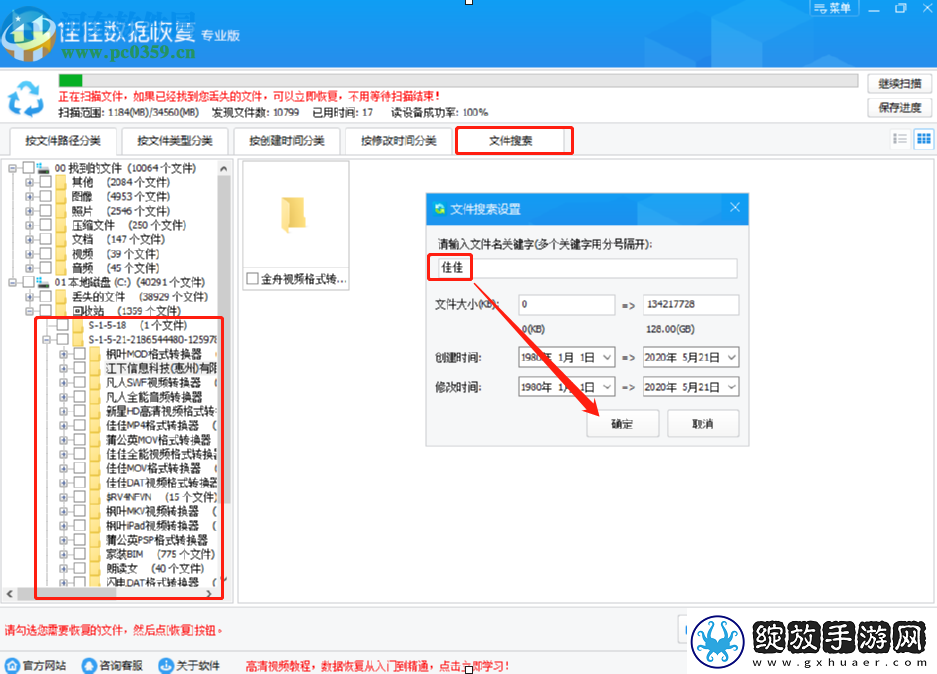Click folder icon of 朗读女
Viewport: 937px width, 674px height.
(95, 568)
